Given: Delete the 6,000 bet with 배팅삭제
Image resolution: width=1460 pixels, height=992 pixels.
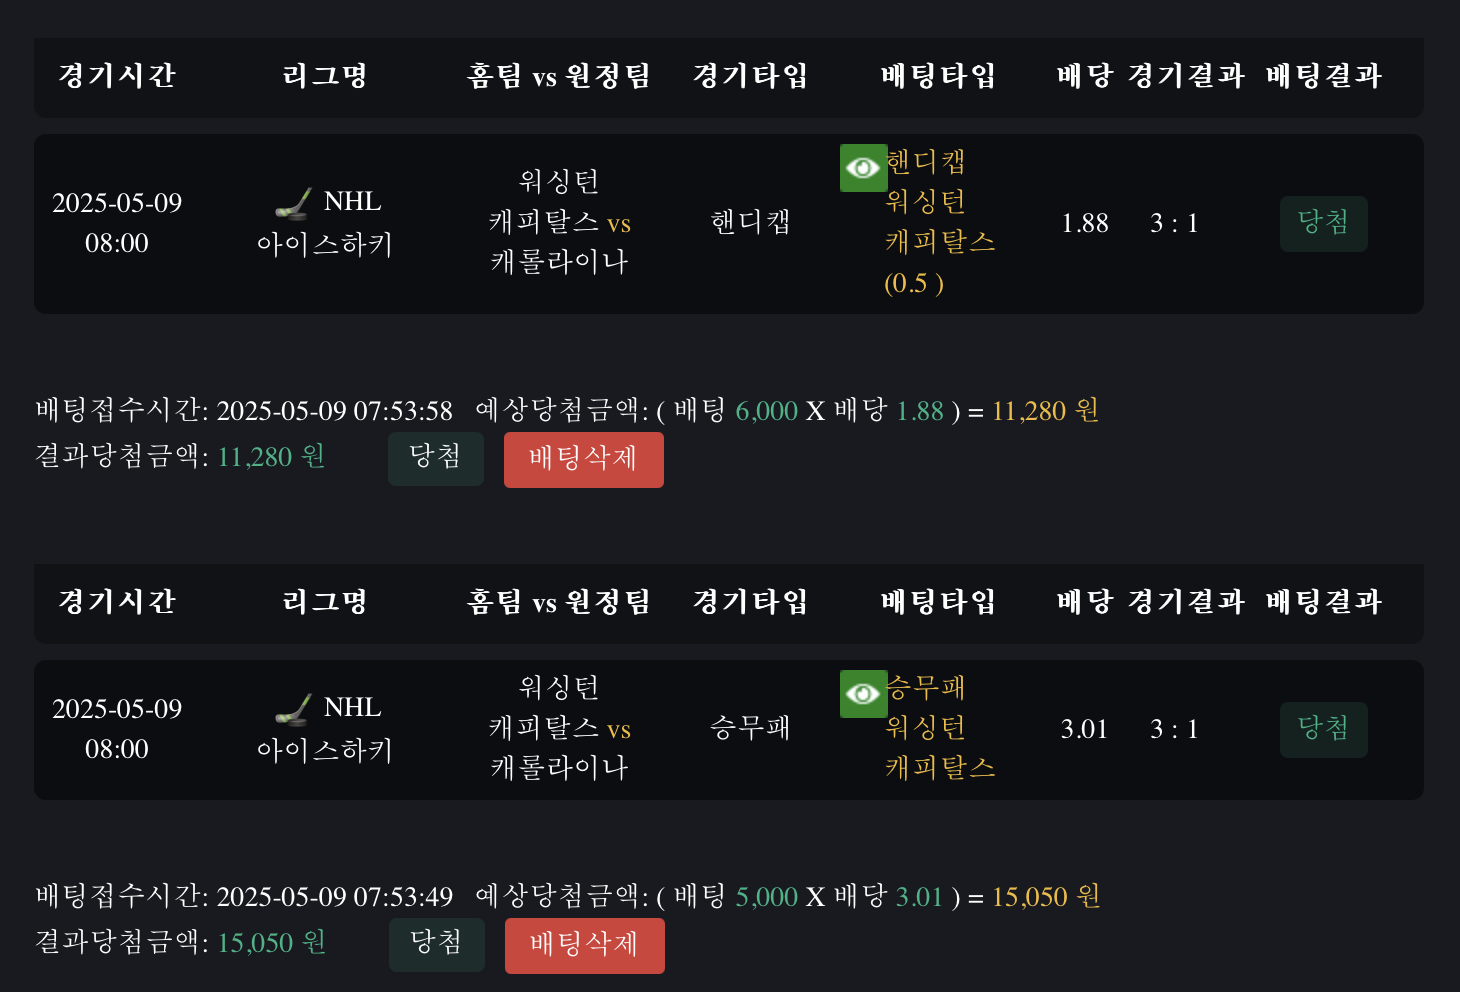Looking at the screenshot, I should coord(583,460).
